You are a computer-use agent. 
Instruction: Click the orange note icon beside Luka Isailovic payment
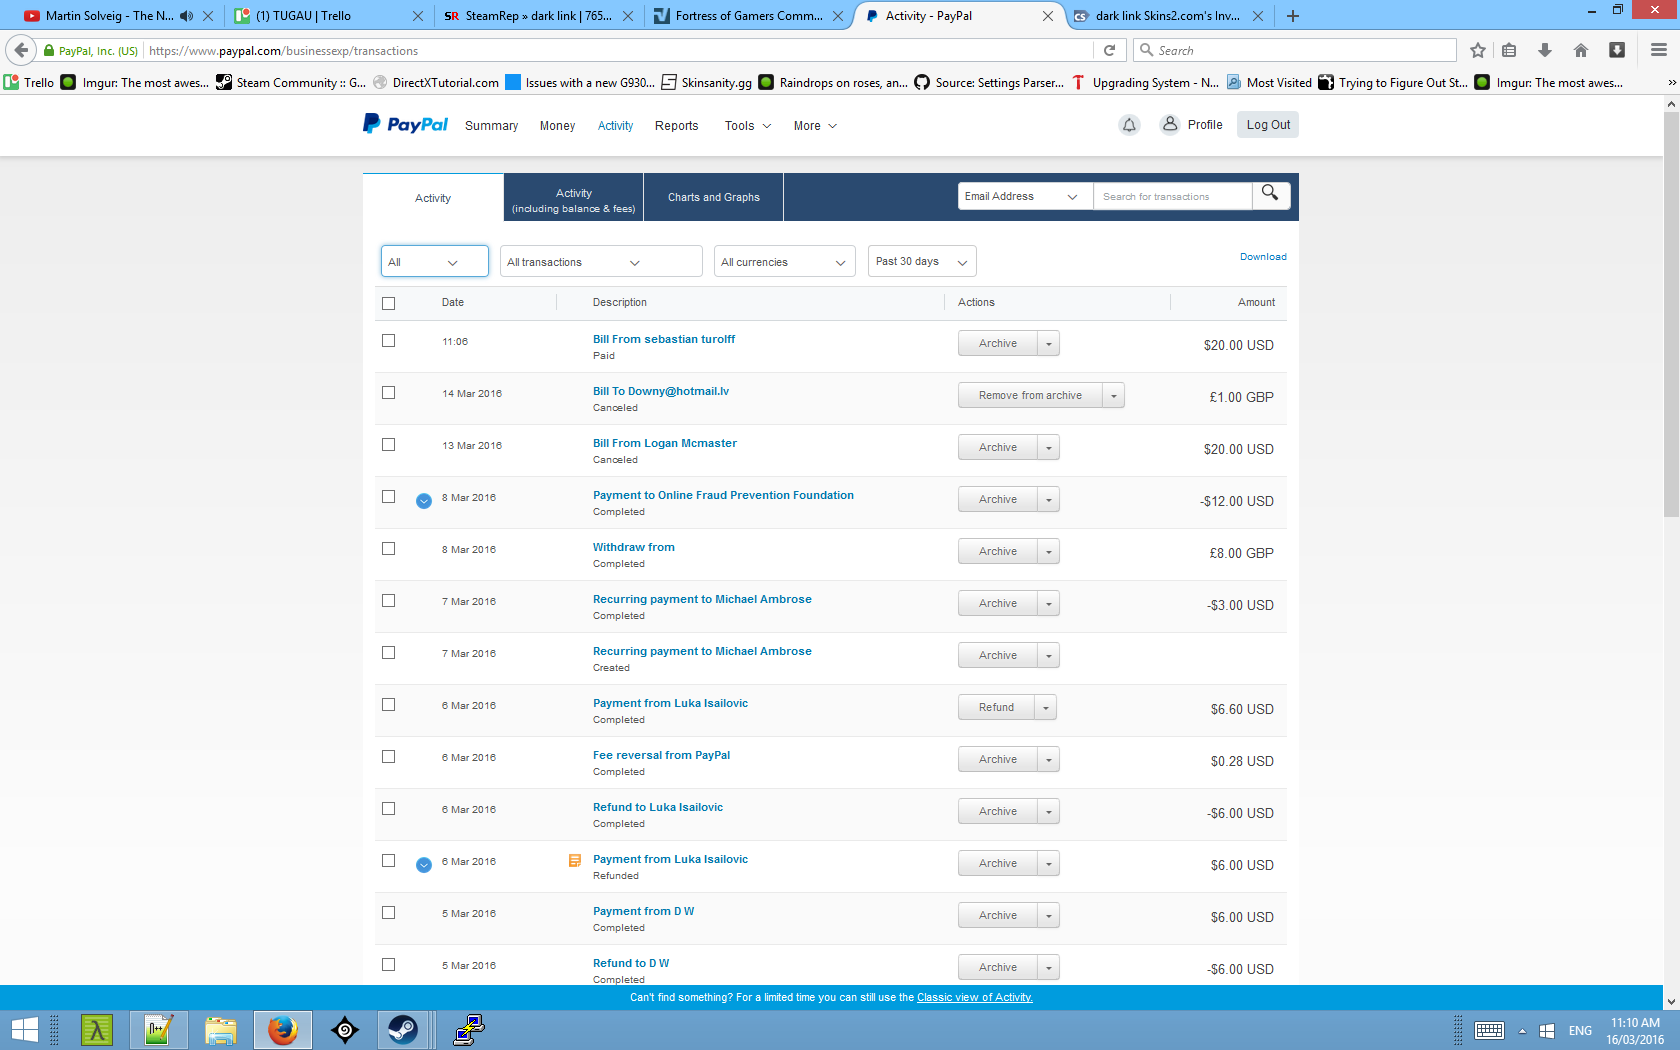tap(575, 860)
